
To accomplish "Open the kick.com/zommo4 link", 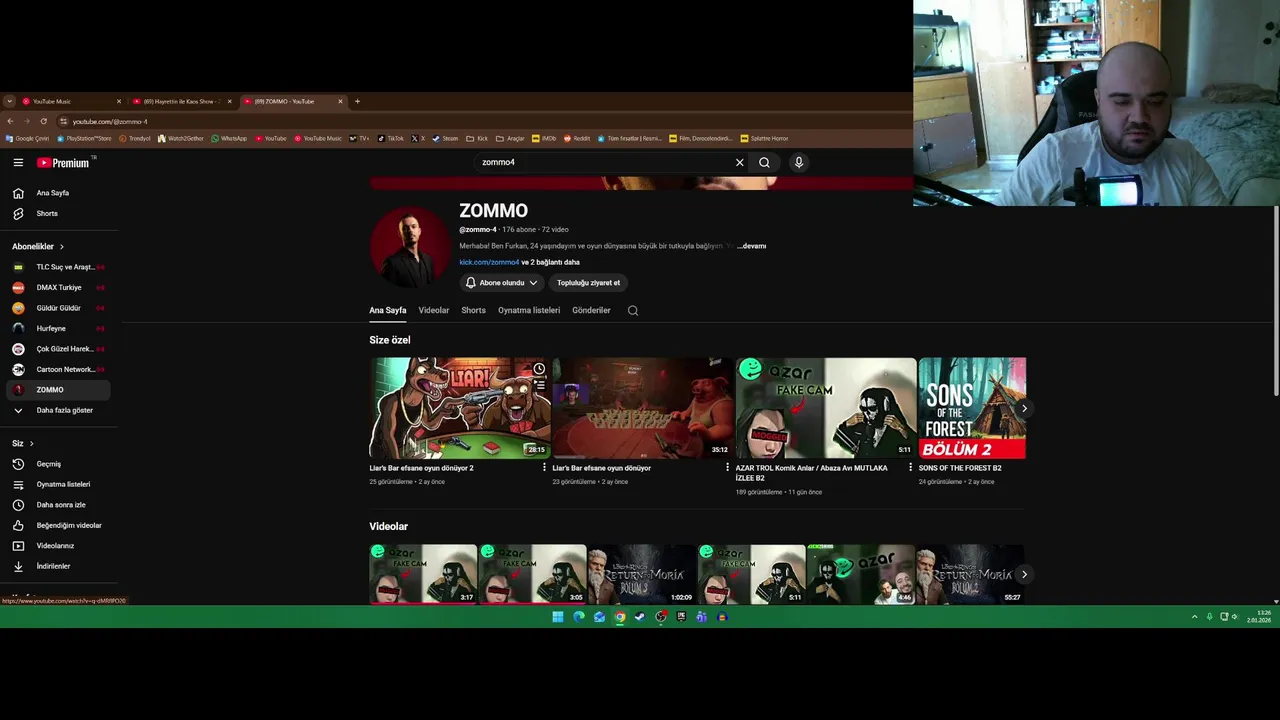I will point(489,262).
